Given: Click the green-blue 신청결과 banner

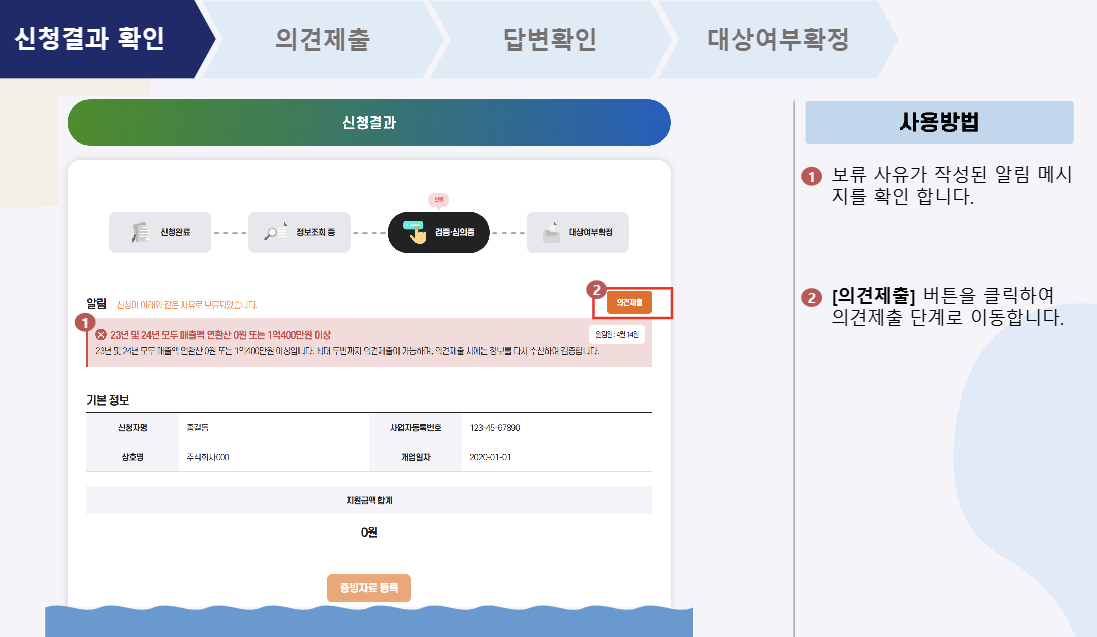Looking at the screenshot, I should 369,122.
